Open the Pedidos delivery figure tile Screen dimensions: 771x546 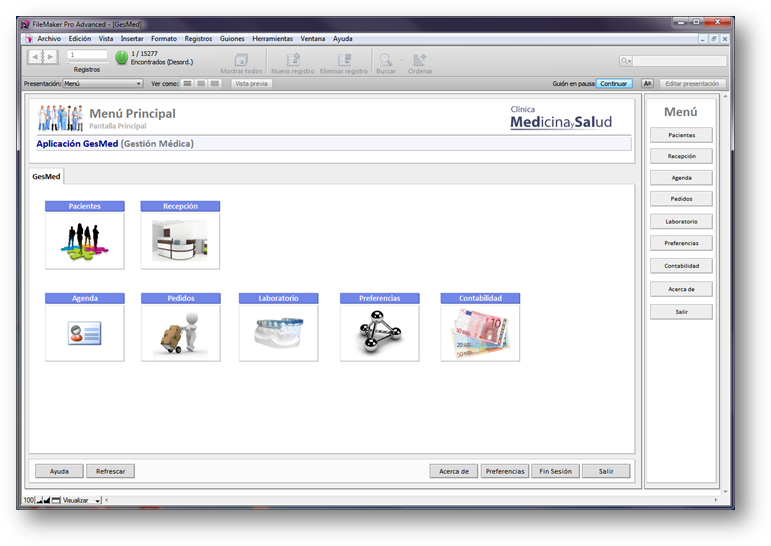pyautogui.click(x=180, y=333)
